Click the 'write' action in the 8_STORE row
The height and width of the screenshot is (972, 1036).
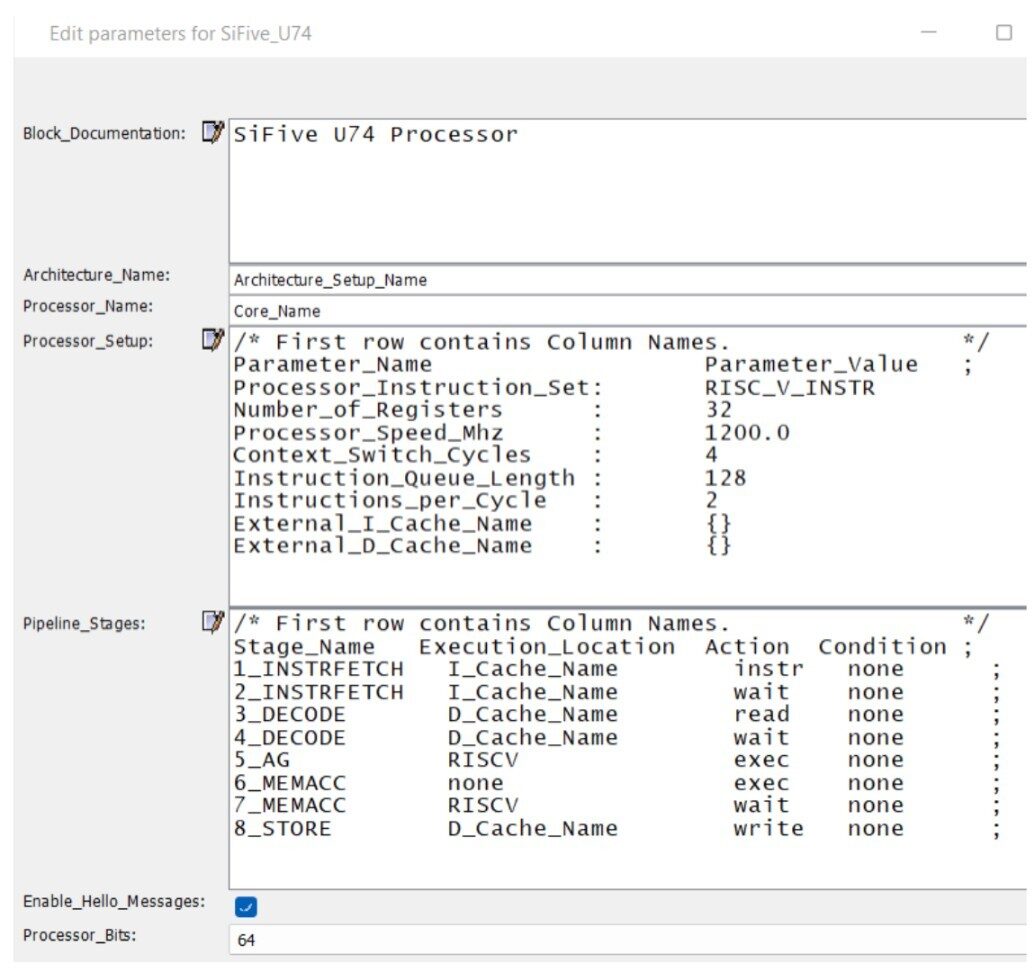pyautogui.click(x=767, y=828)
